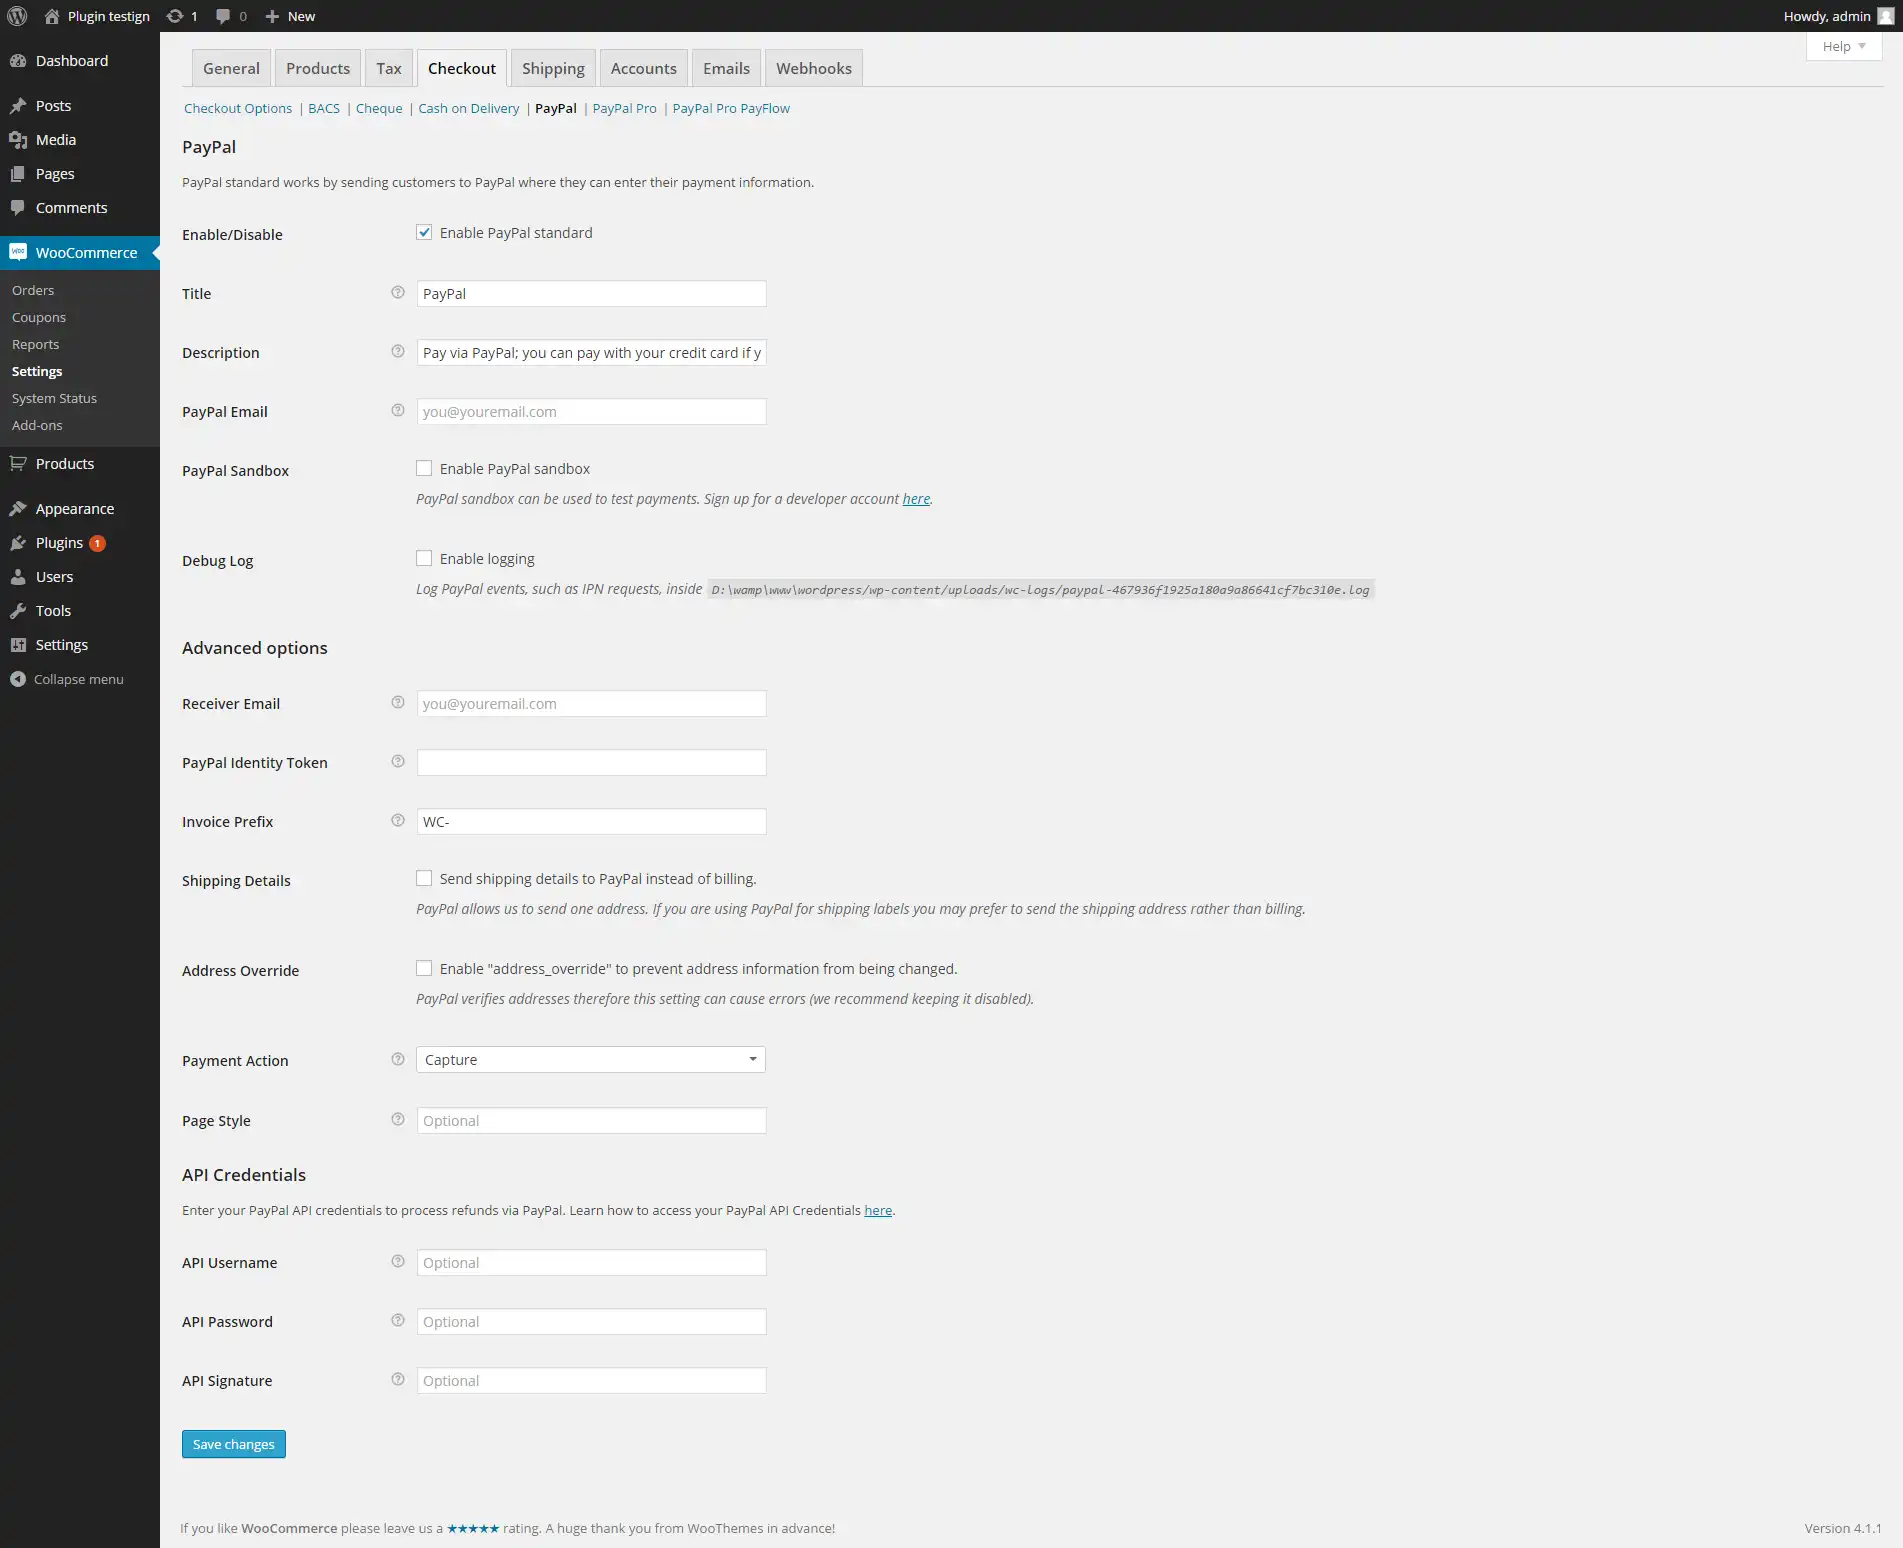This screenshot has width=1903, height=1548.
Task: Click the help icon beside API Password
Action: point(398,1321)
